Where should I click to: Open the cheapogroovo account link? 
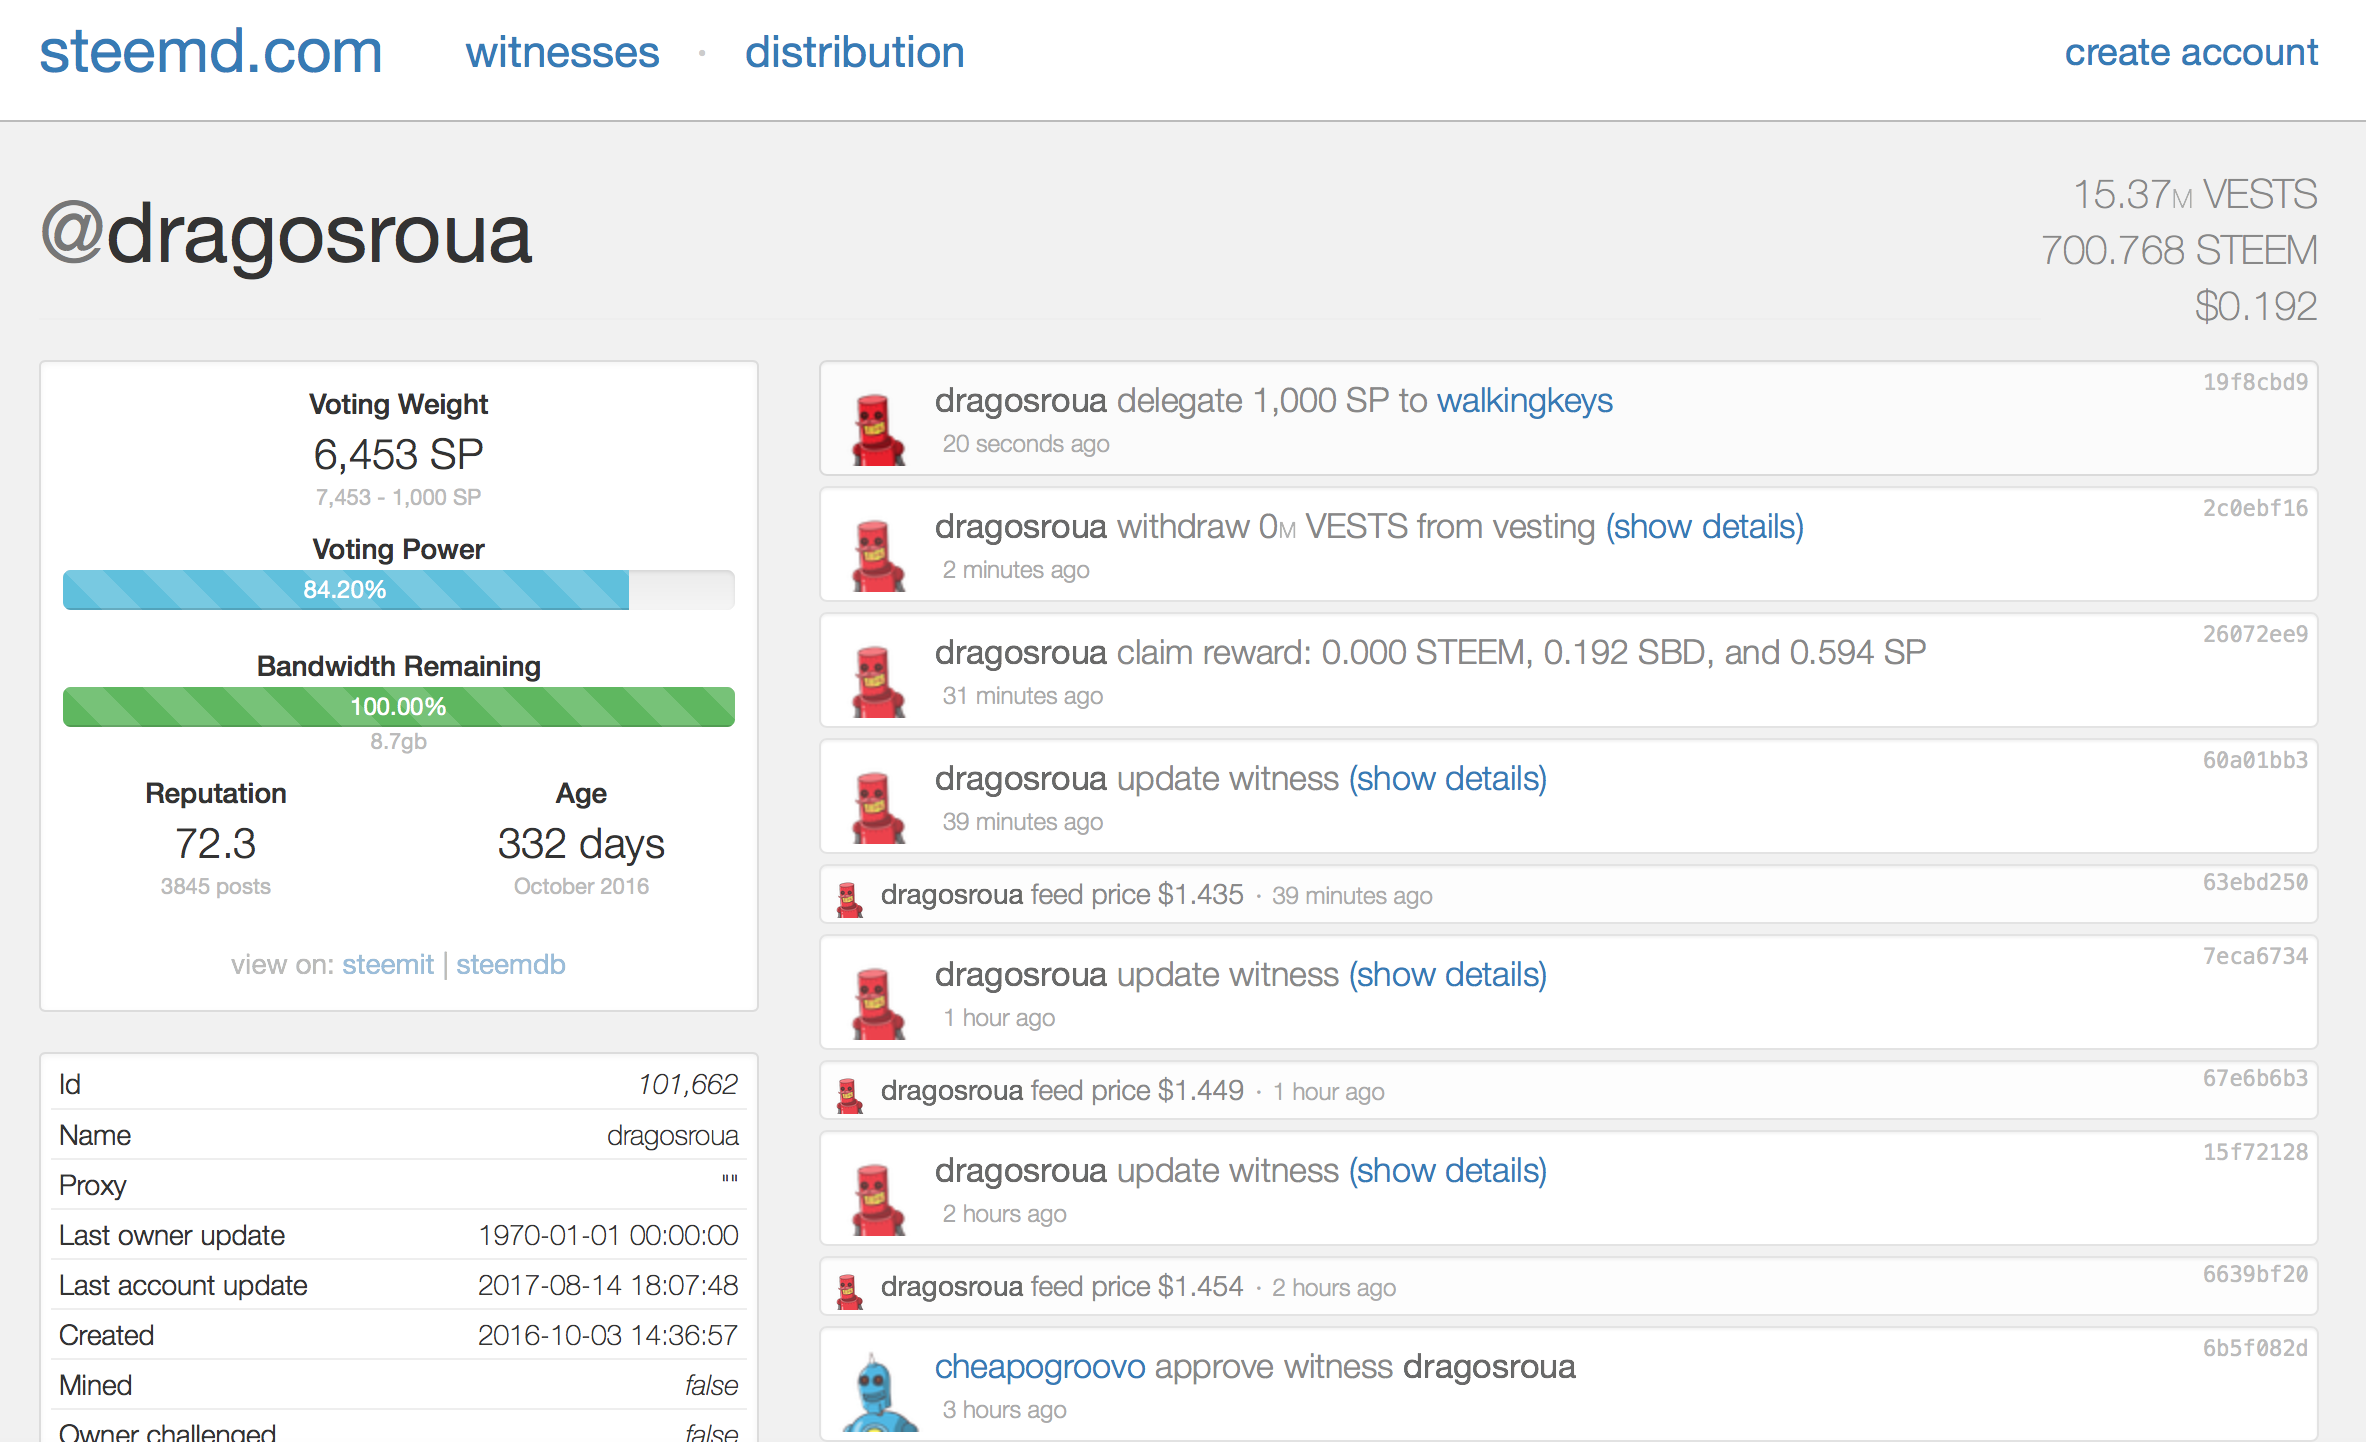coord(1040,1366)
